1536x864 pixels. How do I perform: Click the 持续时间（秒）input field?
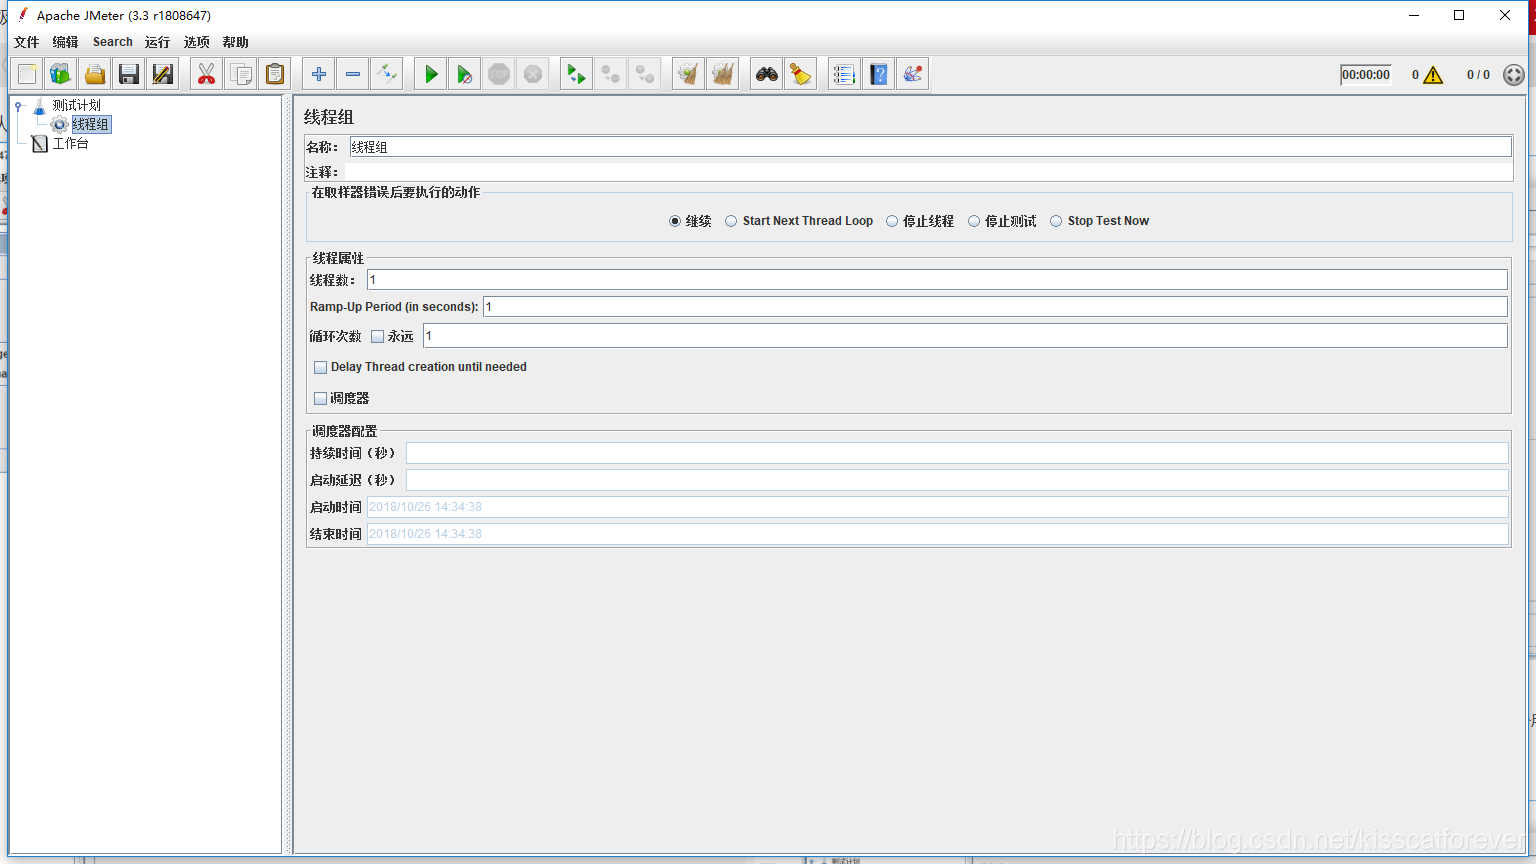(957, 453)
